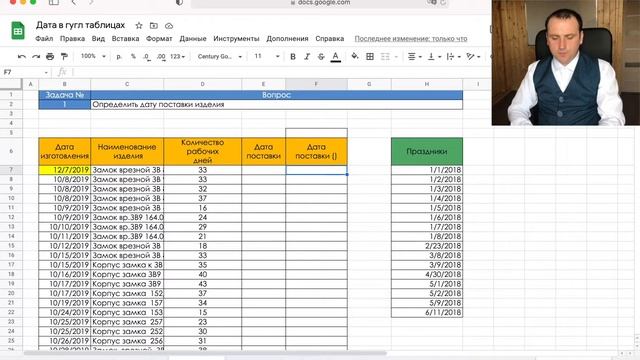Decrease decimal places

coord(147,57)
